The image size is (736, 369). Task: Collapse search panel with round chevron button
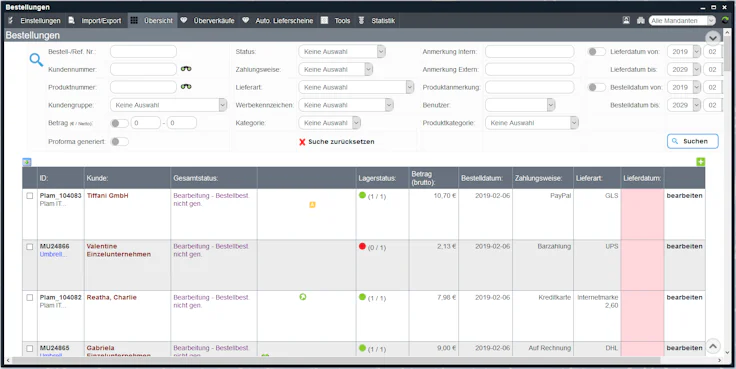(x=713, y=38)
